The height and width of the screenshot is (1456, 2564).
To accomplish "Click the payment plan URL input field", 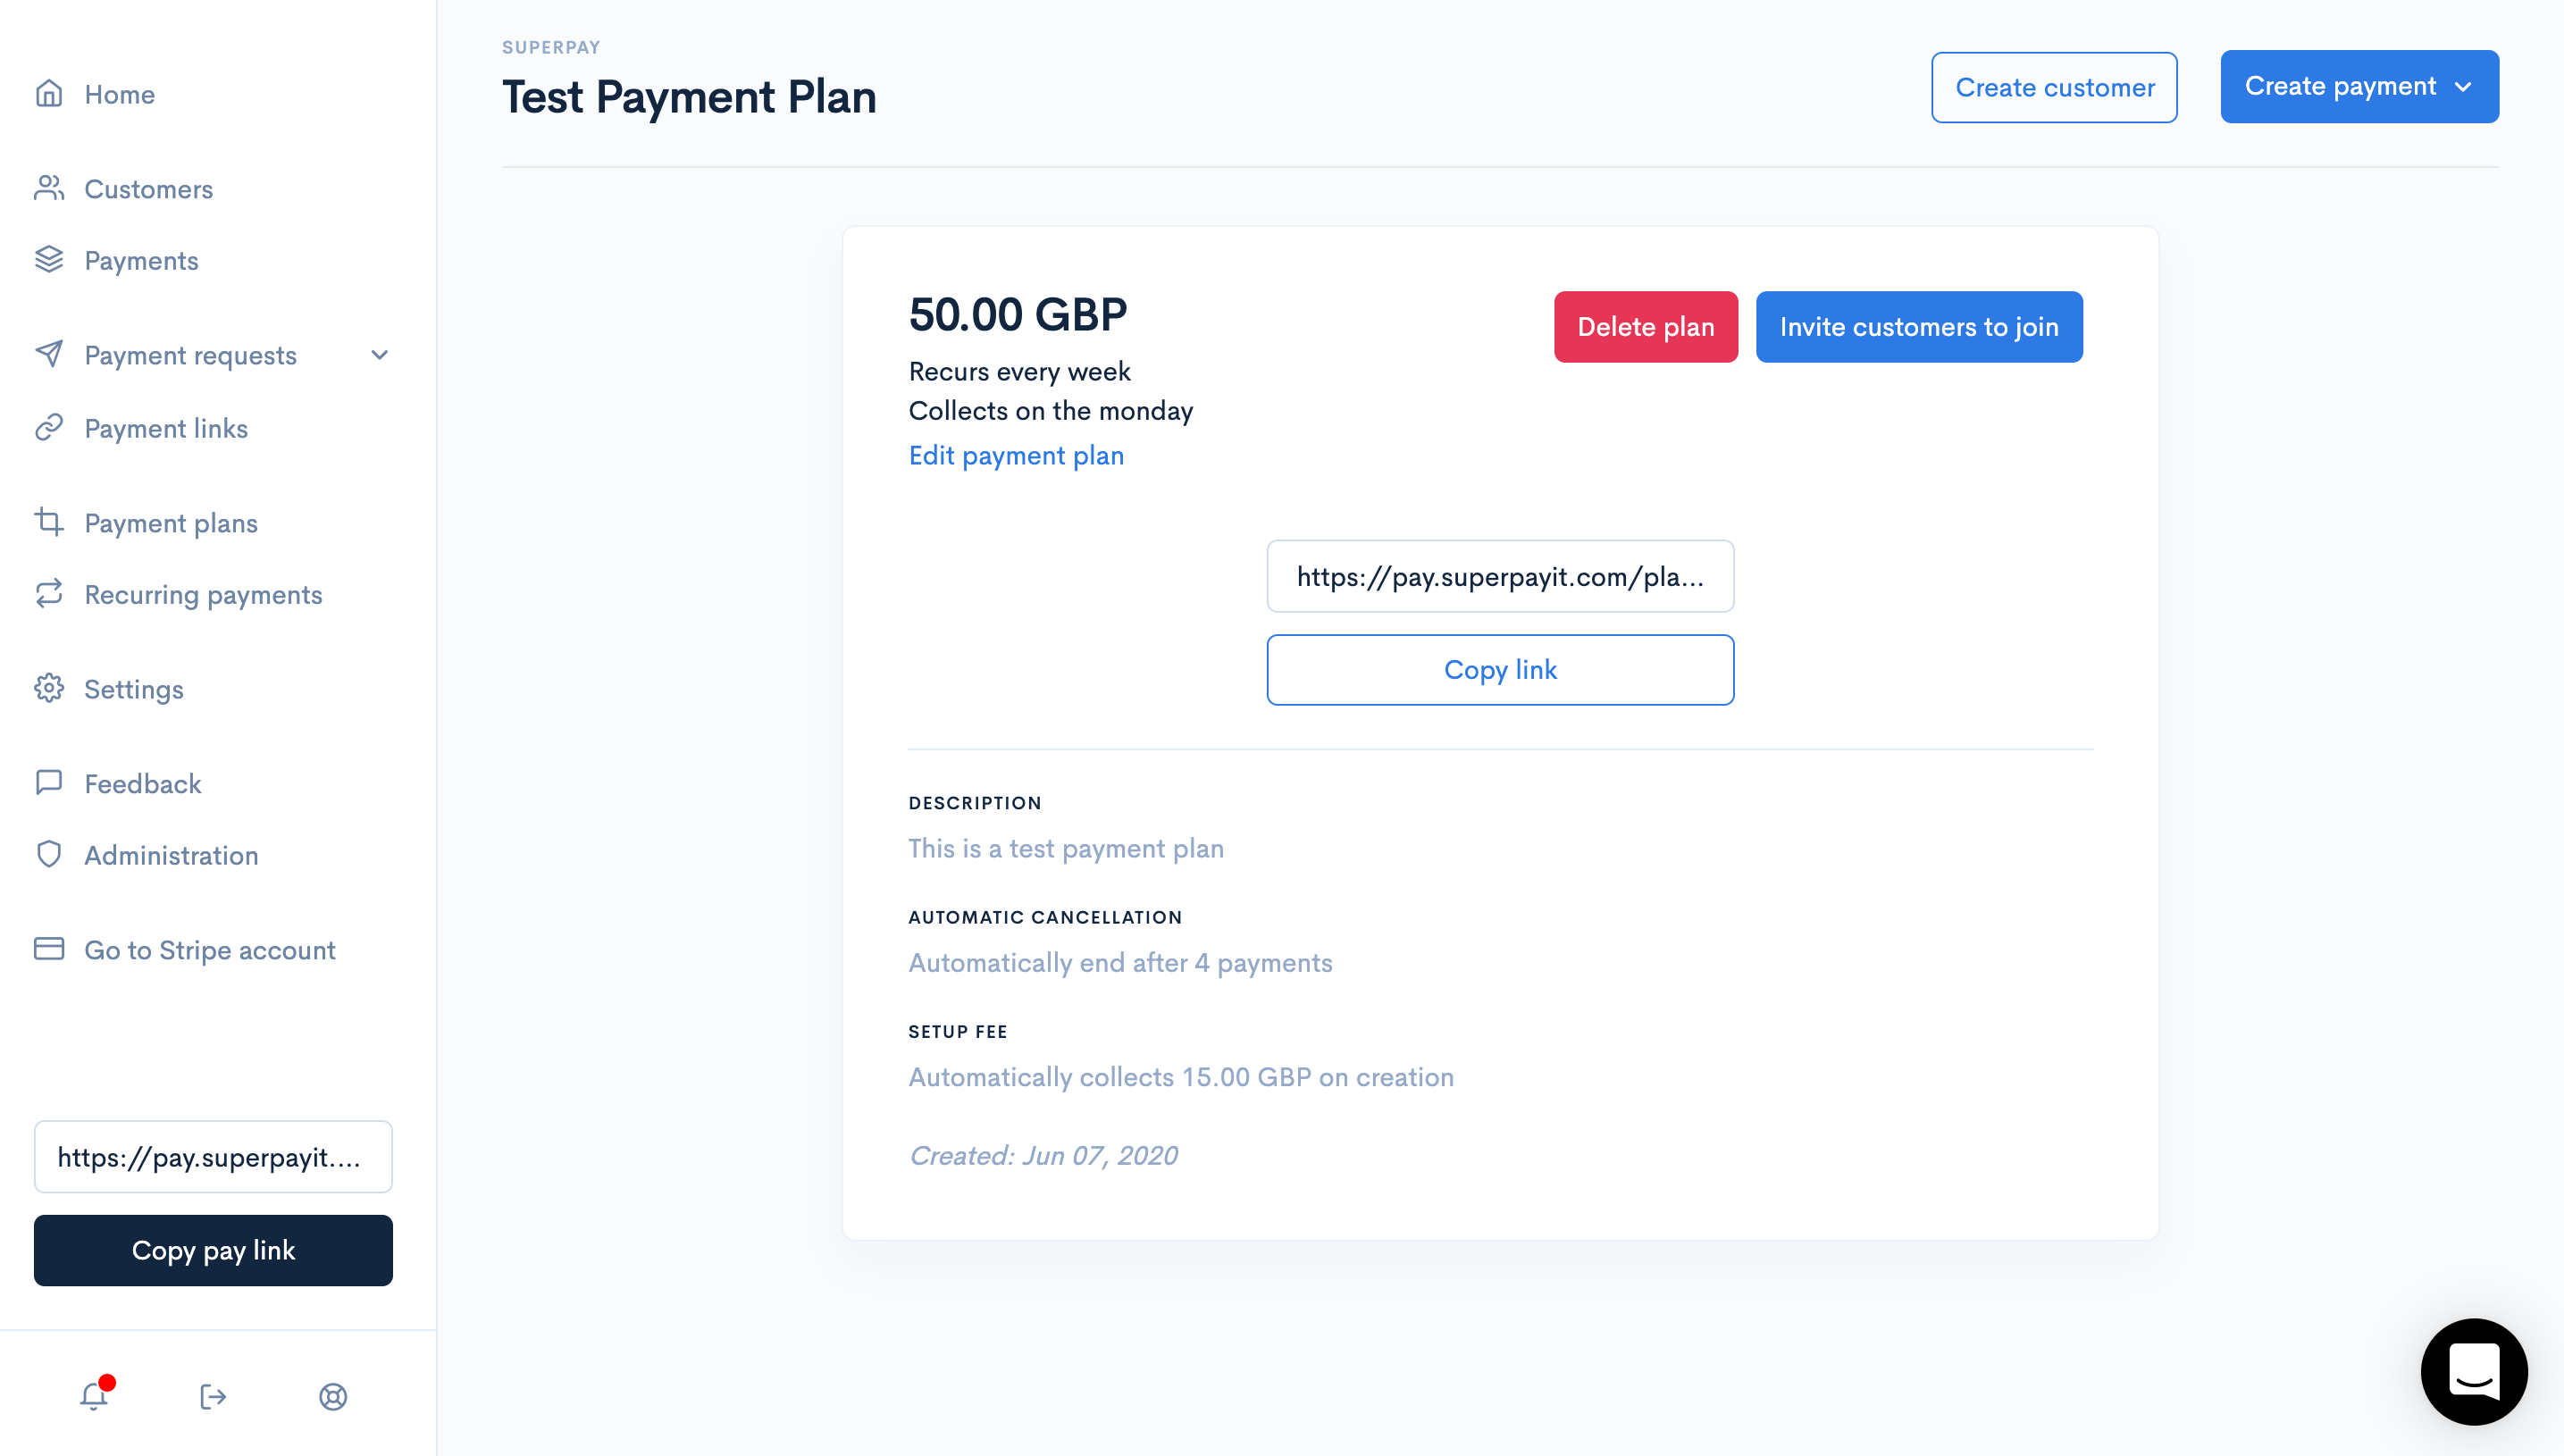I will coord(1500,576).
